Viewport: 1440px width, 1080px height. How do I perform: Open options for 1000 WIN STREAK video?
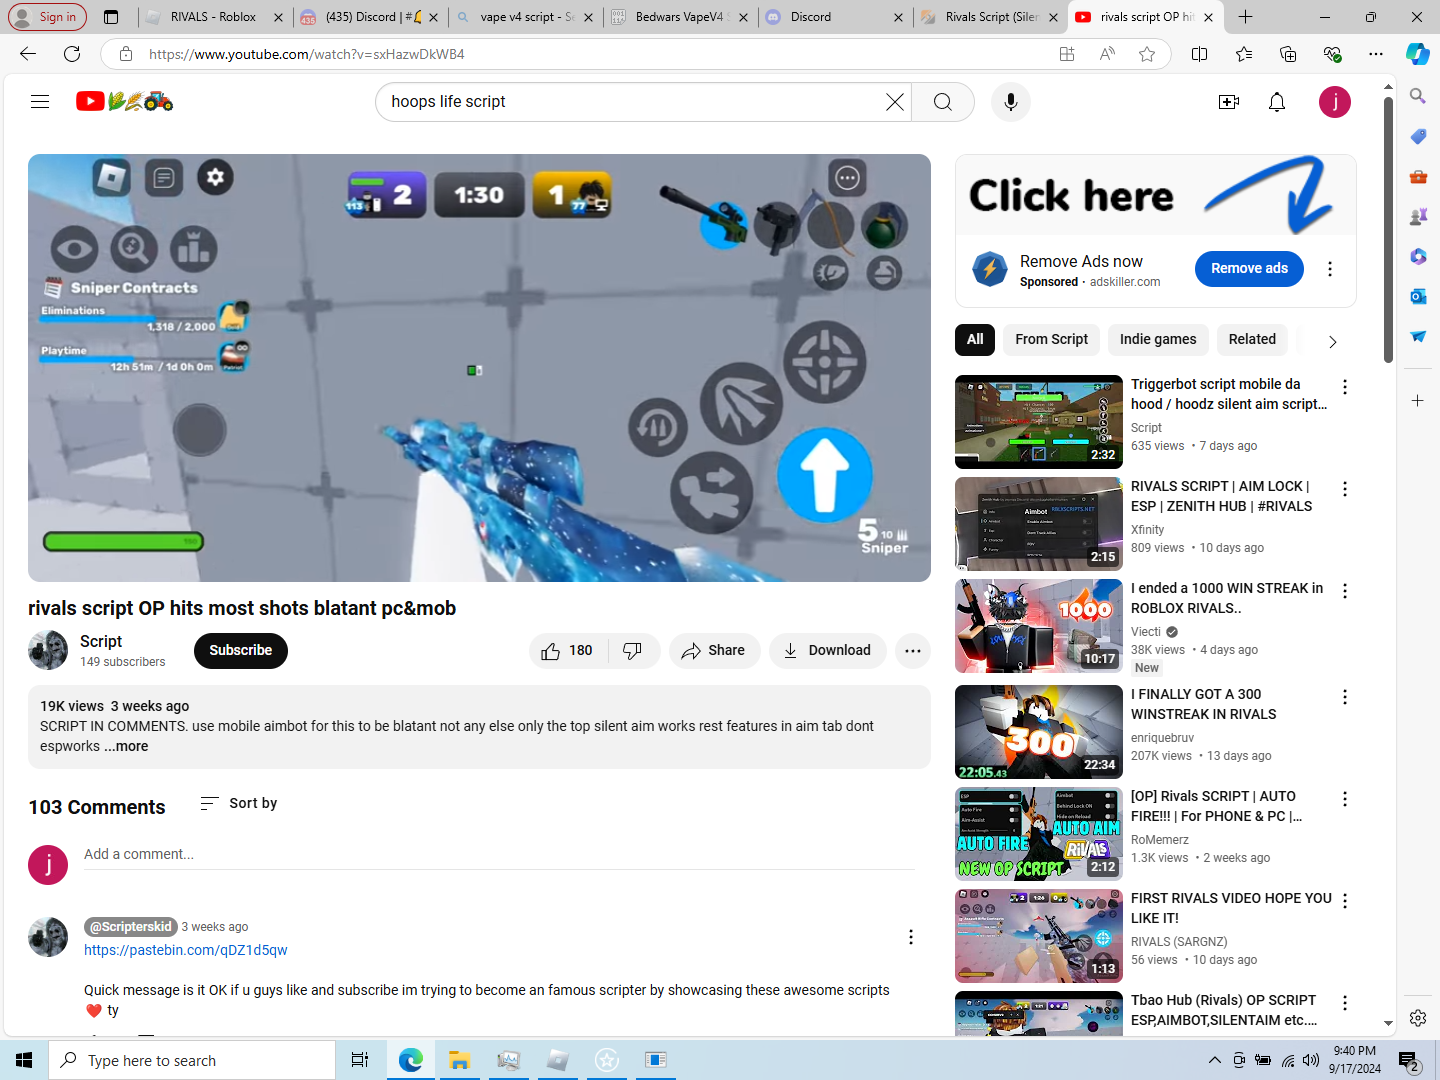point(1345,591)
